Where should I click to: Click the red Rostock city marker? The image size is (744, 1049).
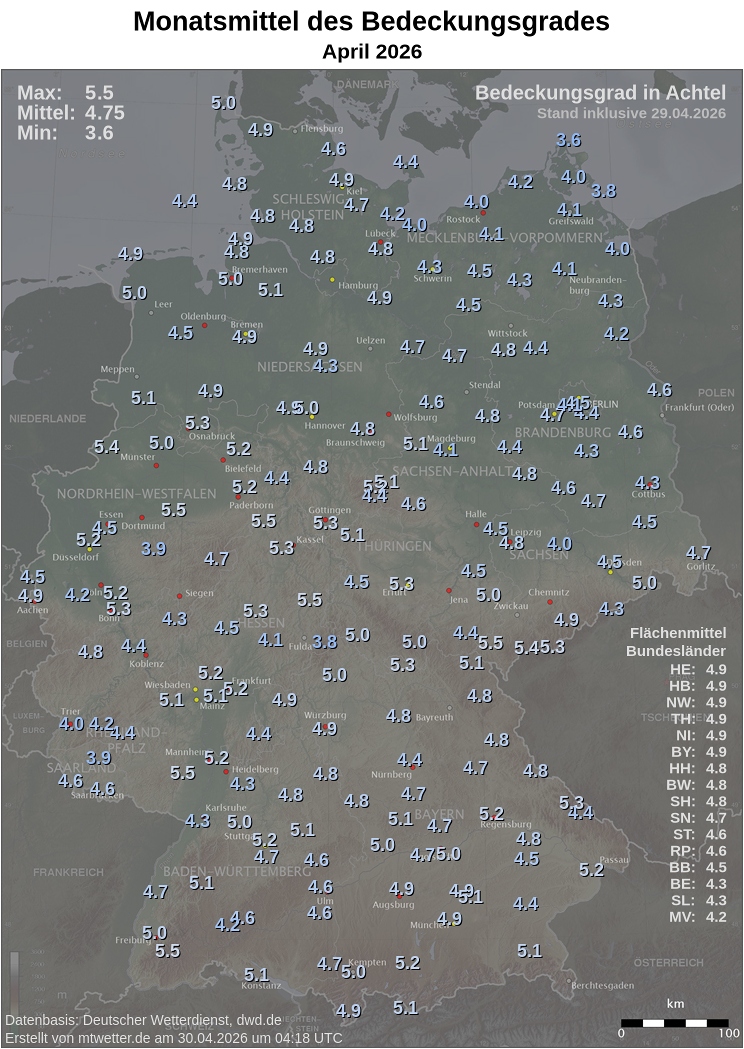click(483, 213)
